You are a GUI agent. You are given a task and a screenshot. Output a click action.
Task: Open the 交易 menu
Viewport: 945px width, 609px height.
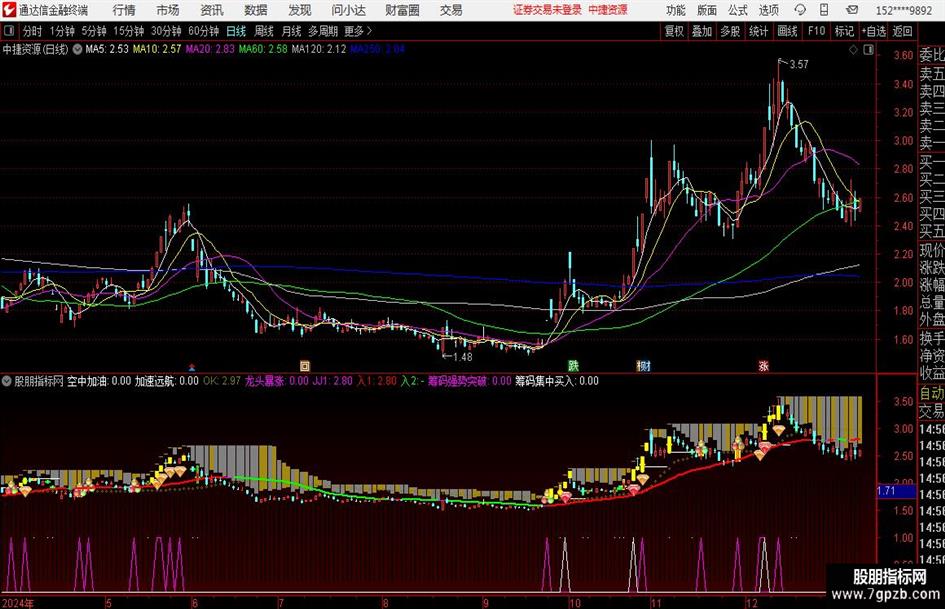pos(451,10)
